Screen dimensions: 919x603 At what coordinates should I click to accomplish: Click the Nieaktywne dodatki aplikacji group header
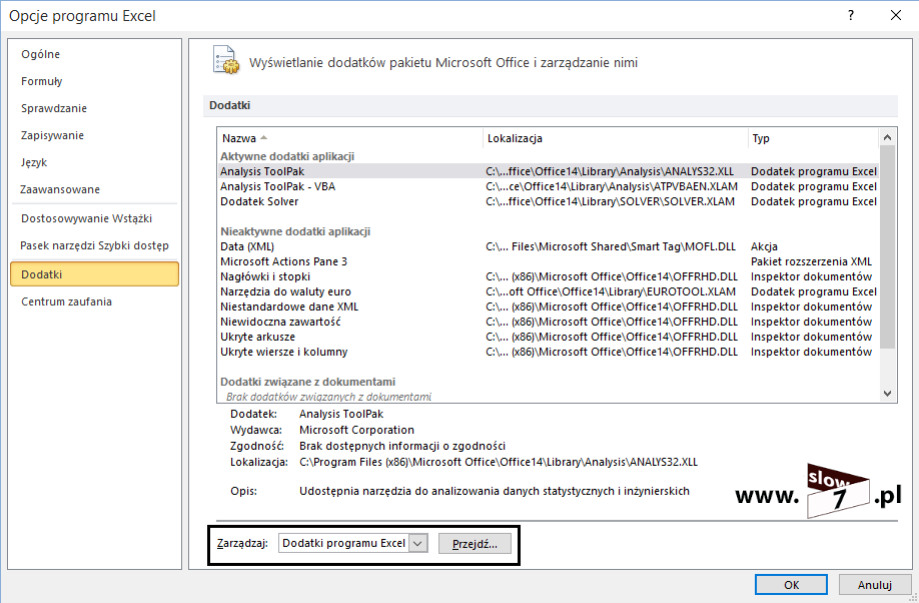coord(295,231)
